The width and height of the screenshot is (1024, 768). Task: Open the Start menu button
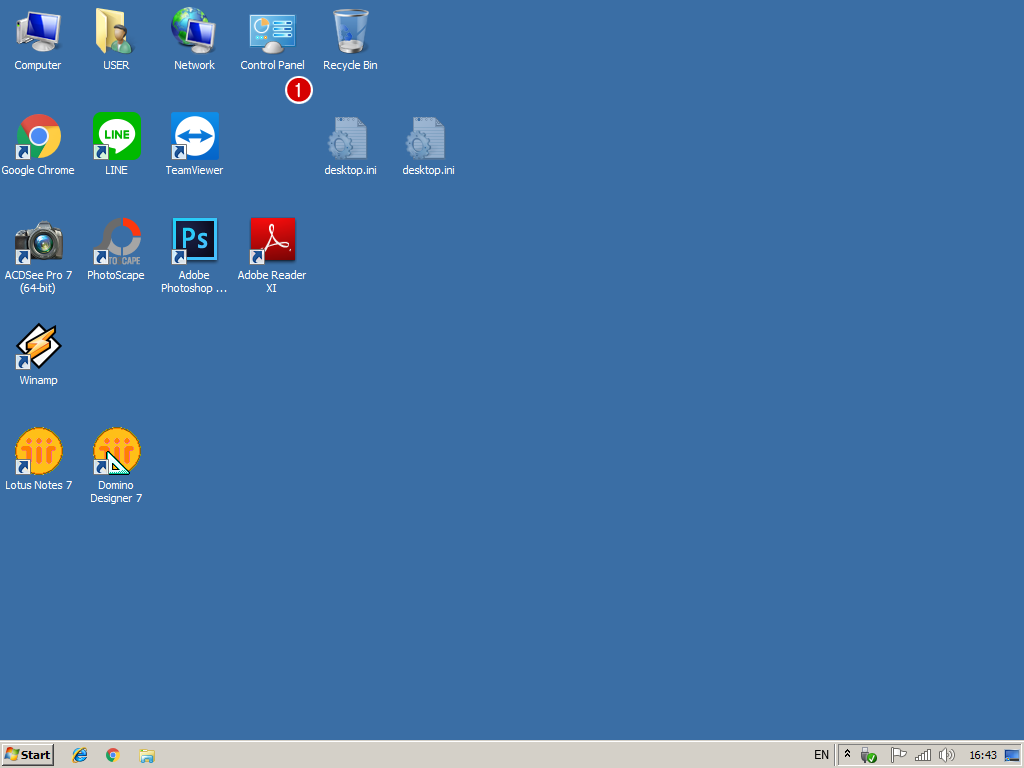[x=27, y=755]
